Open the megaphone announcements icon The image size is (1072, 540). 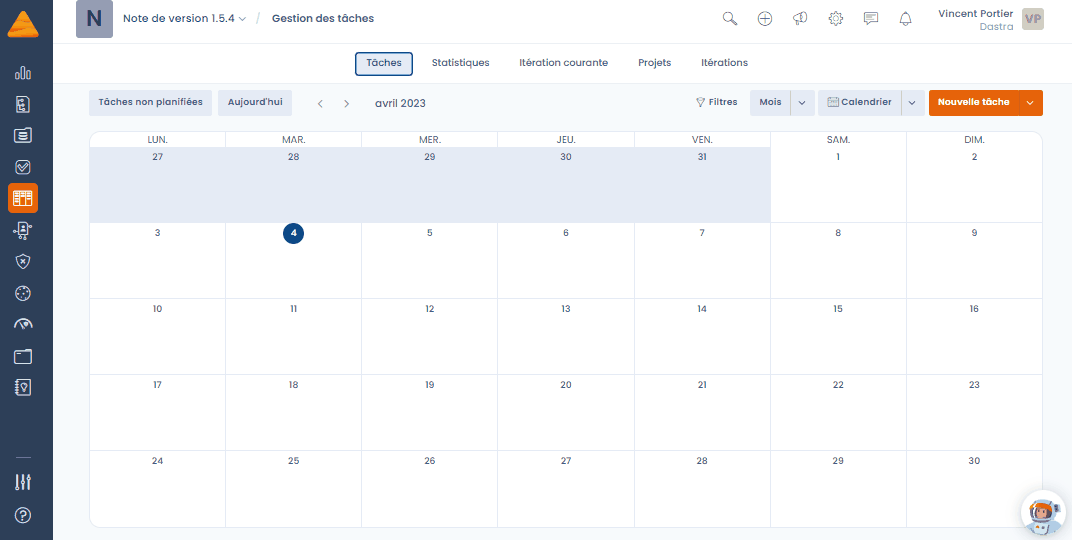tap(800, 19)
